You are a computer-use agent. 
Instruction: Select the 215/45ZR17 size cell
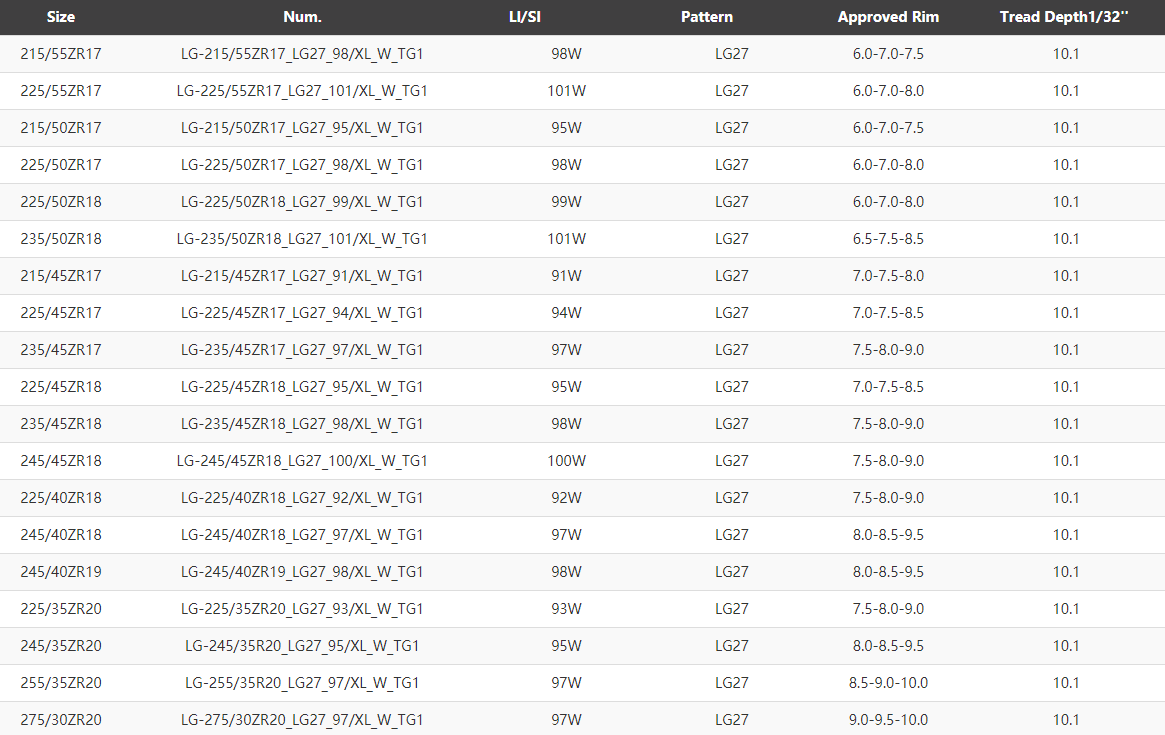point(61,276)
